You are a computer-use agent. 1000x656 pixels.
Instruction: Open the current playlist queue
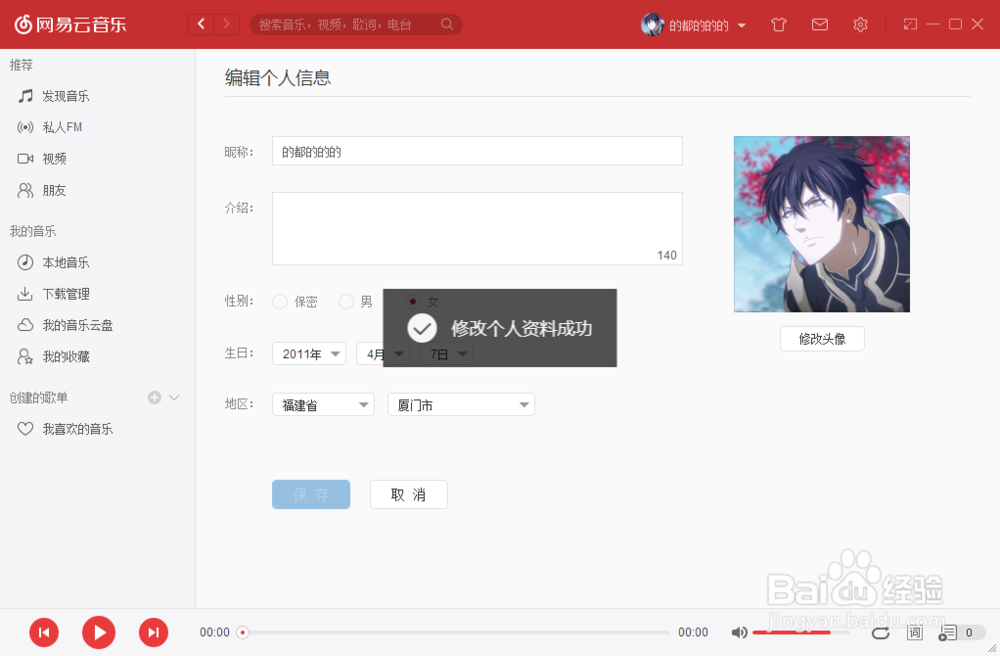946,632
